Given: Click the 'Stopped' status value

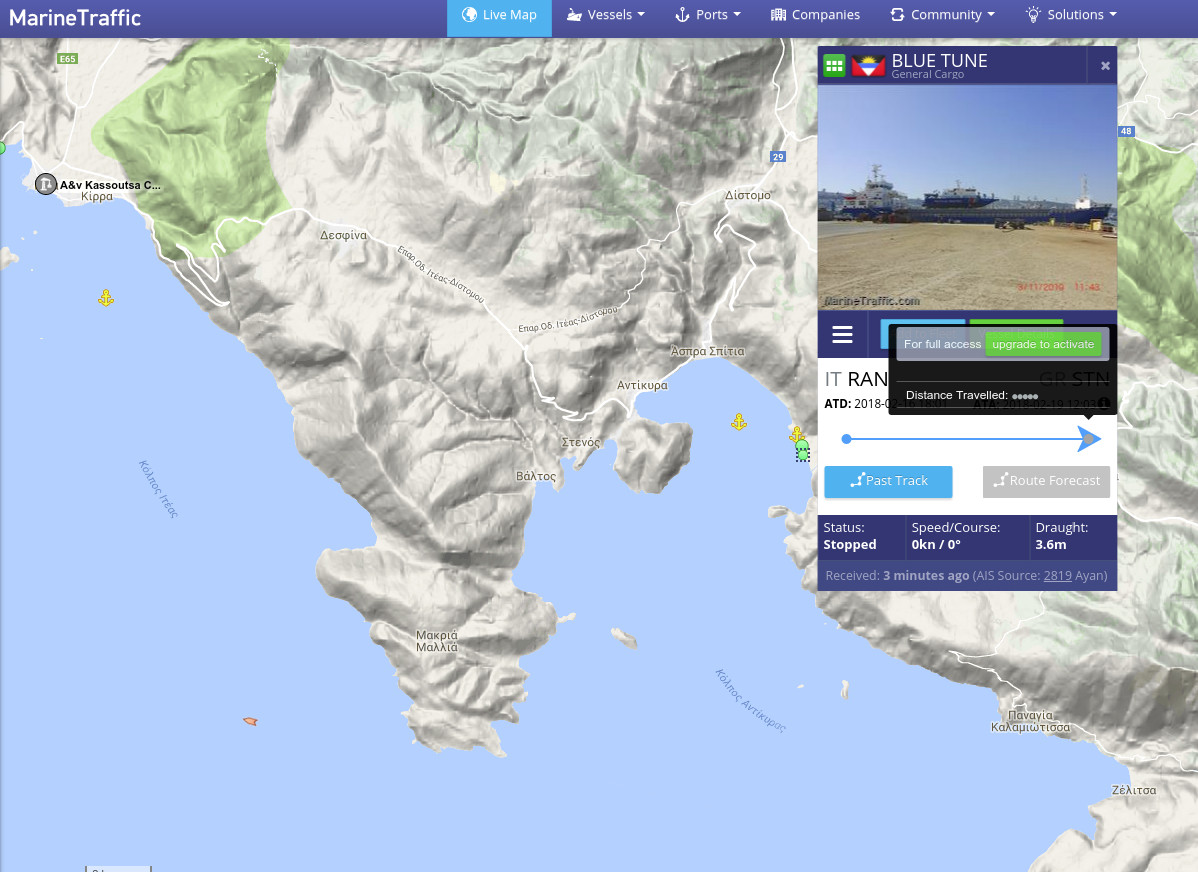Looking at the screenshot, I should click(x=850, y=544).
